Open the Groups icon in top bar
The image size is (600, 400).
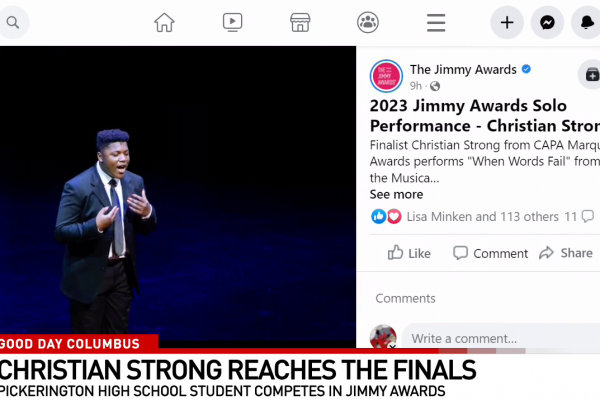(368, 22)
